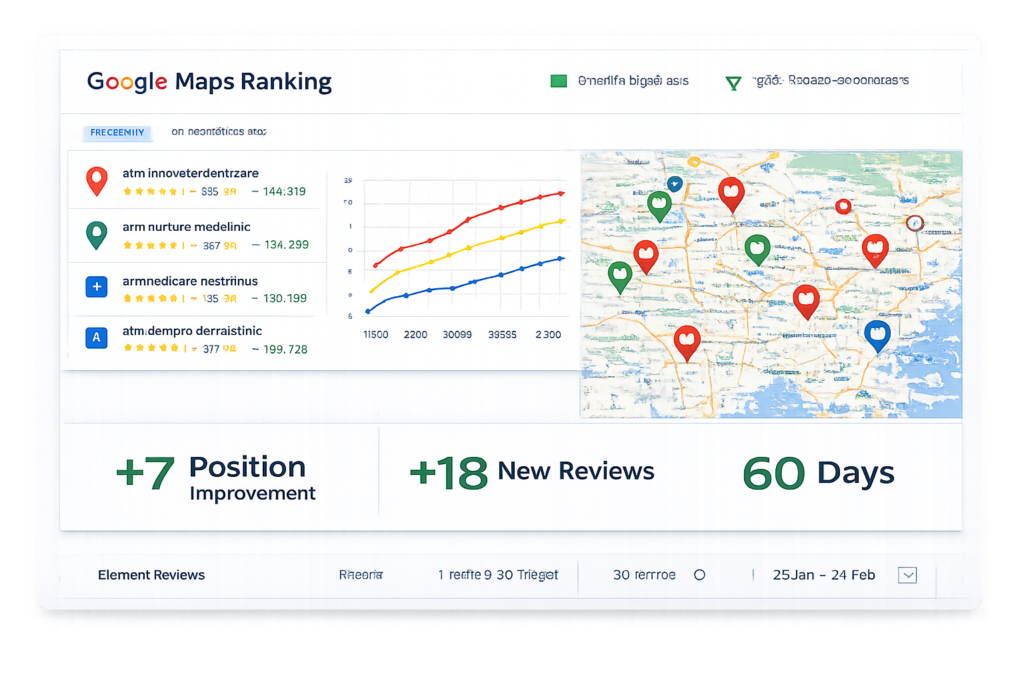Toggle the hollow circle marker at map's right edge
Image resolution: width=1024 pixels, height=683 pixels.
(x=912, y=223)
